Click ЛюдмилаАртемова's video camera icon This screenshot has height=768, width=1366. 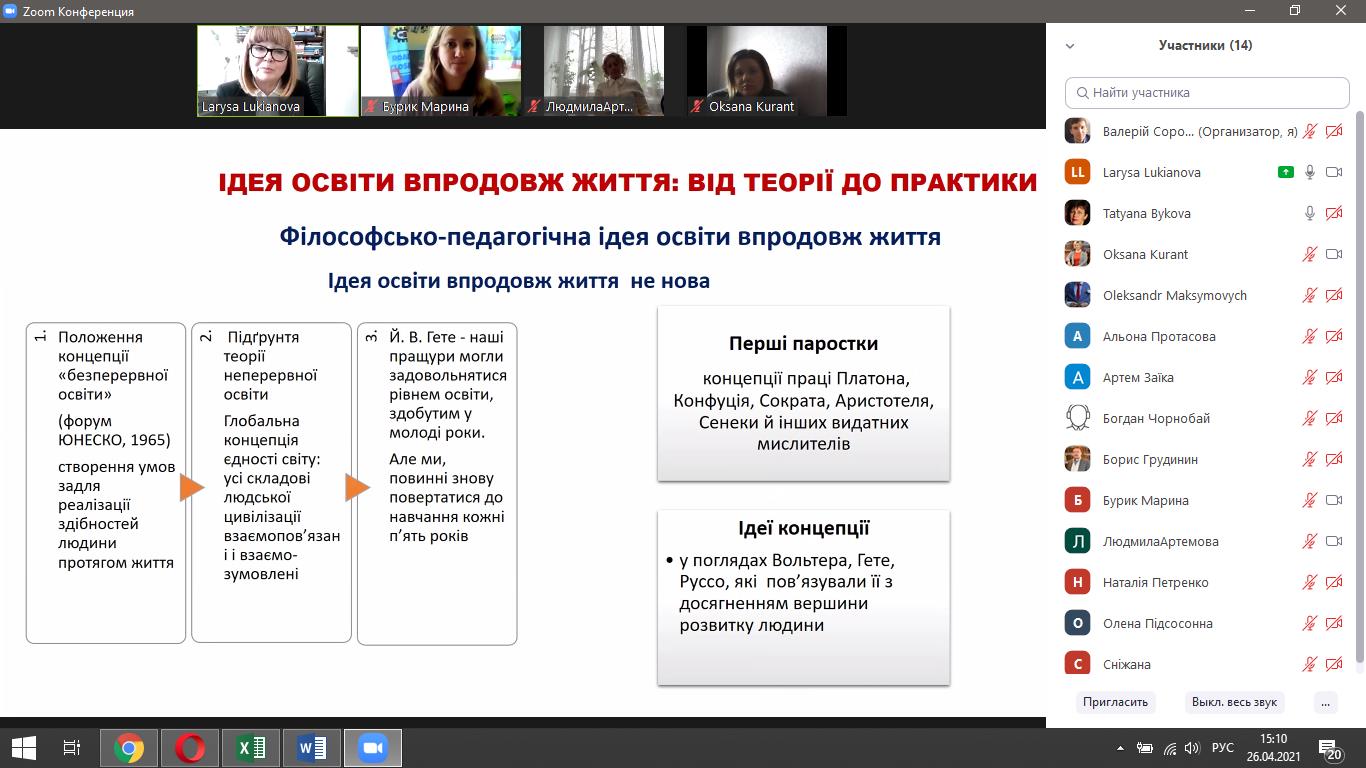click(x=1333, y=542)
